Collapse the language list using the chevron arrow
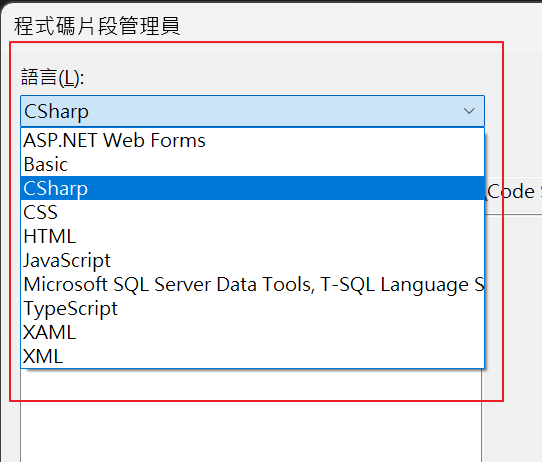Image resolution: width=542 pixels, height=462 pixels. click(x=469, y=111)
